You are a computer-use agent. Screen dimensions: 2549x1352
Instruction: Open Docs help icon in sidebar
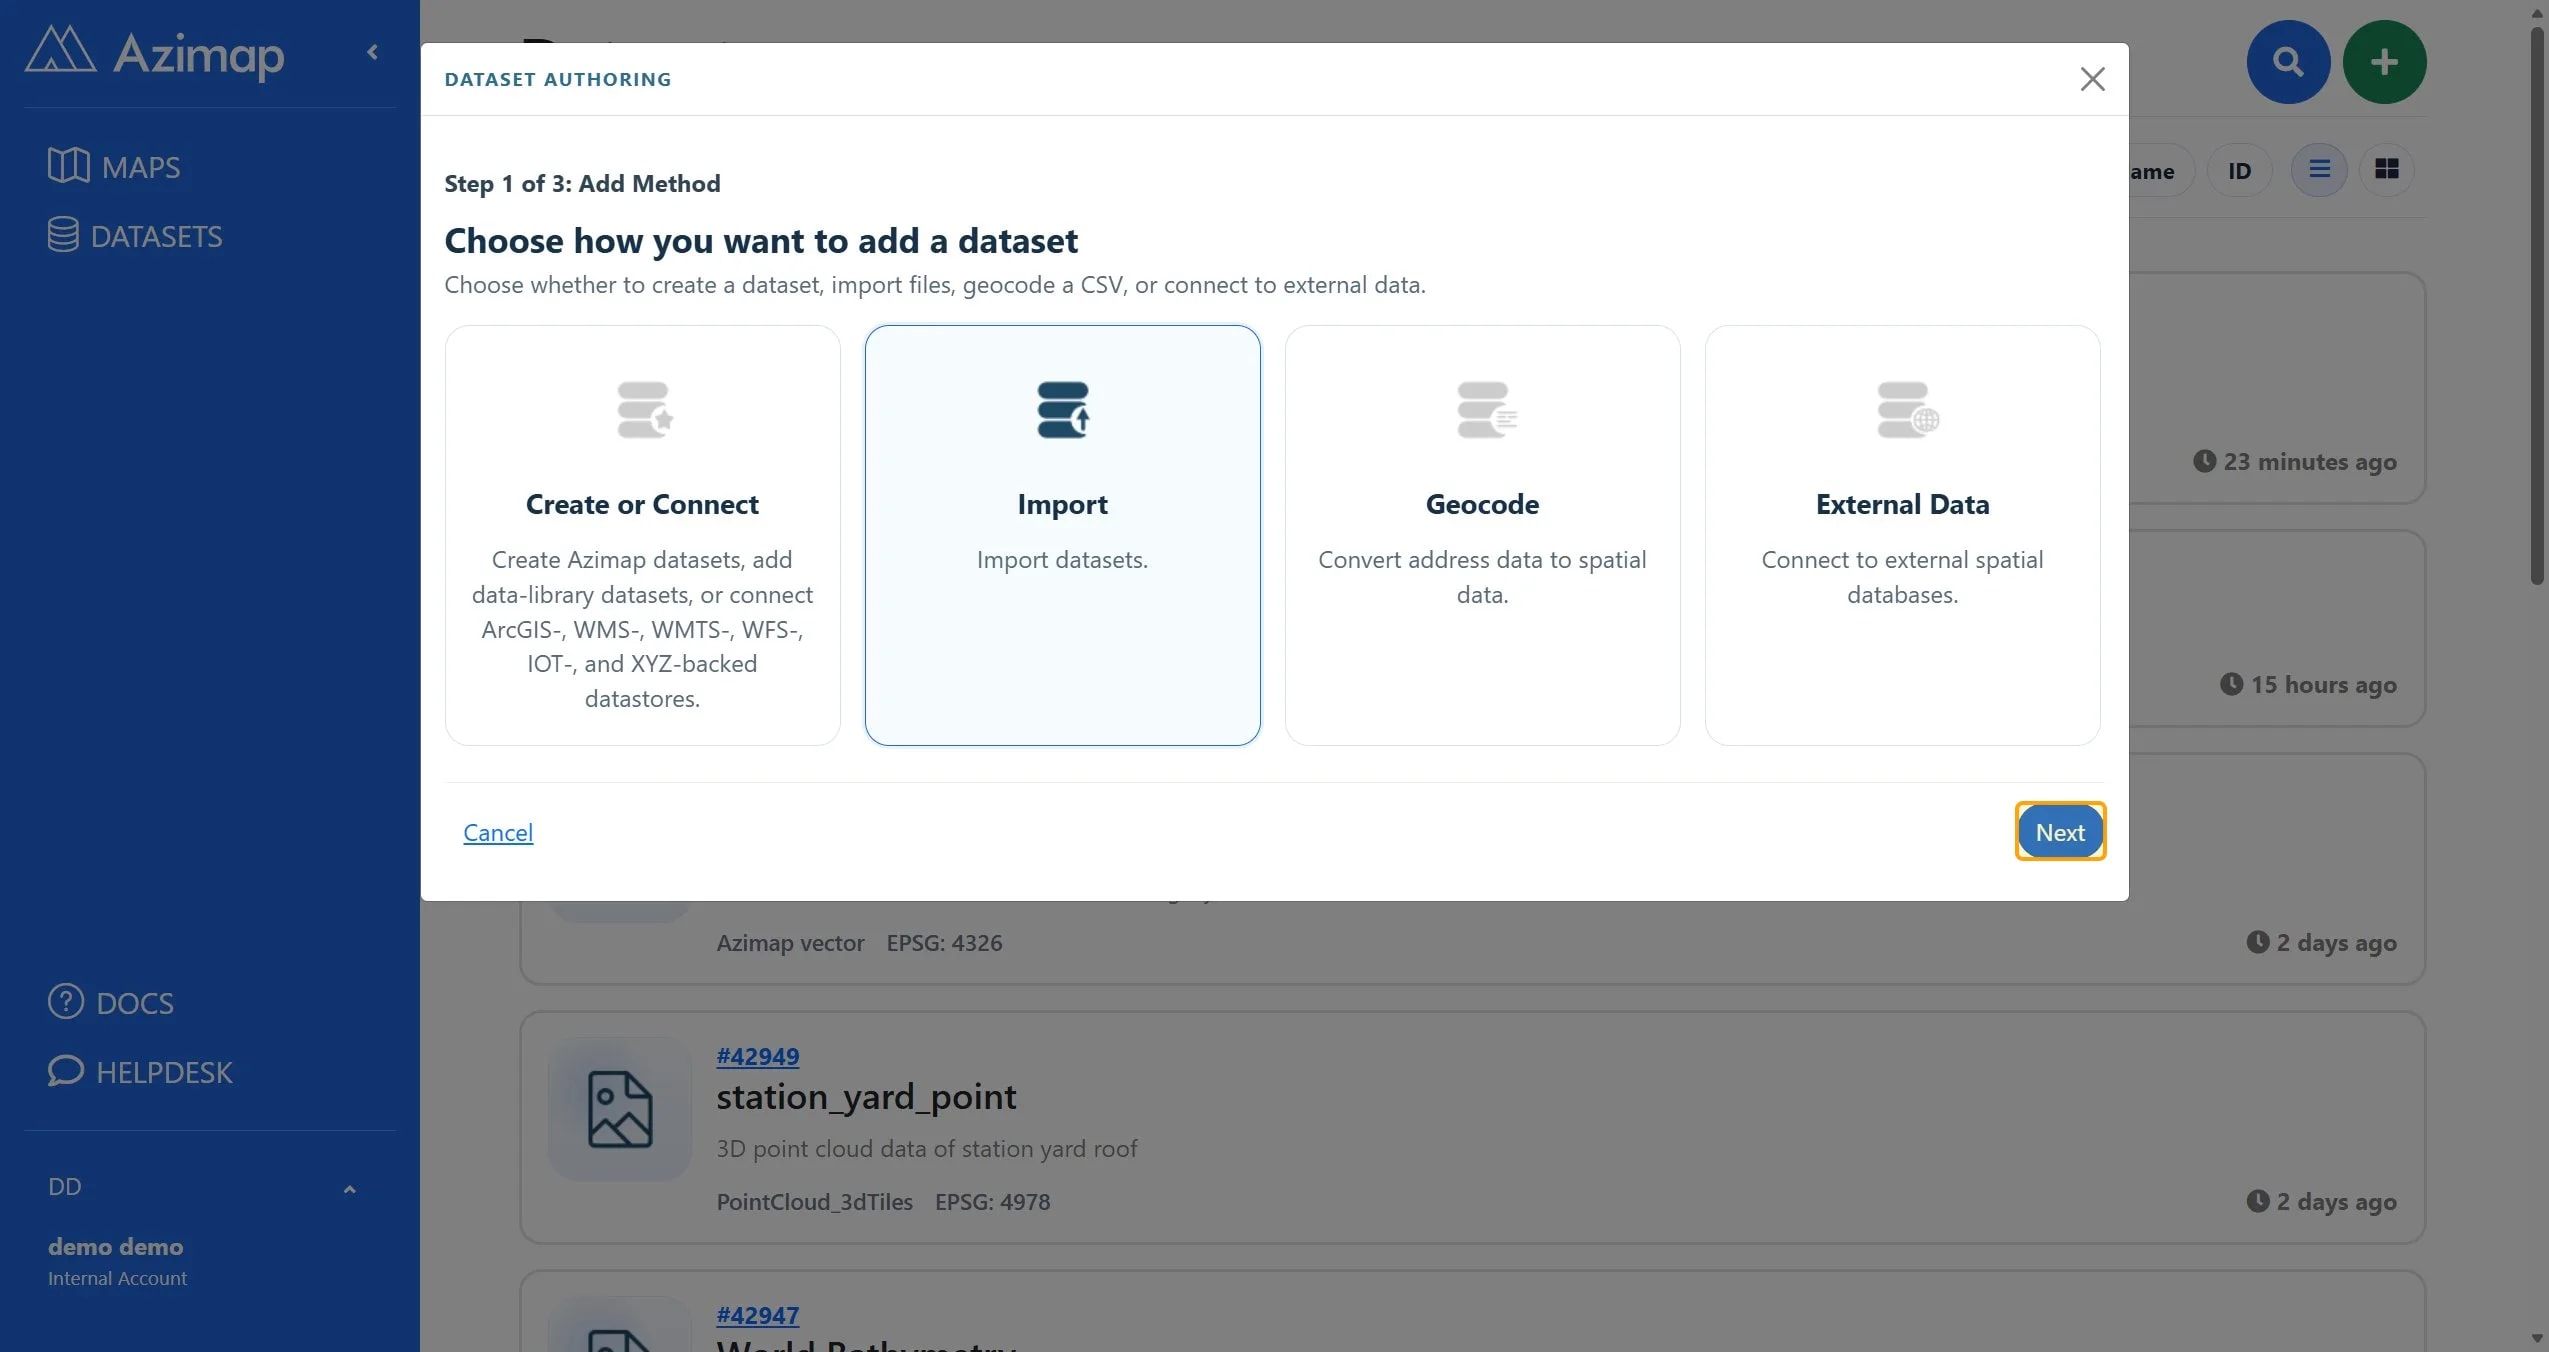tap(66, 1001)
